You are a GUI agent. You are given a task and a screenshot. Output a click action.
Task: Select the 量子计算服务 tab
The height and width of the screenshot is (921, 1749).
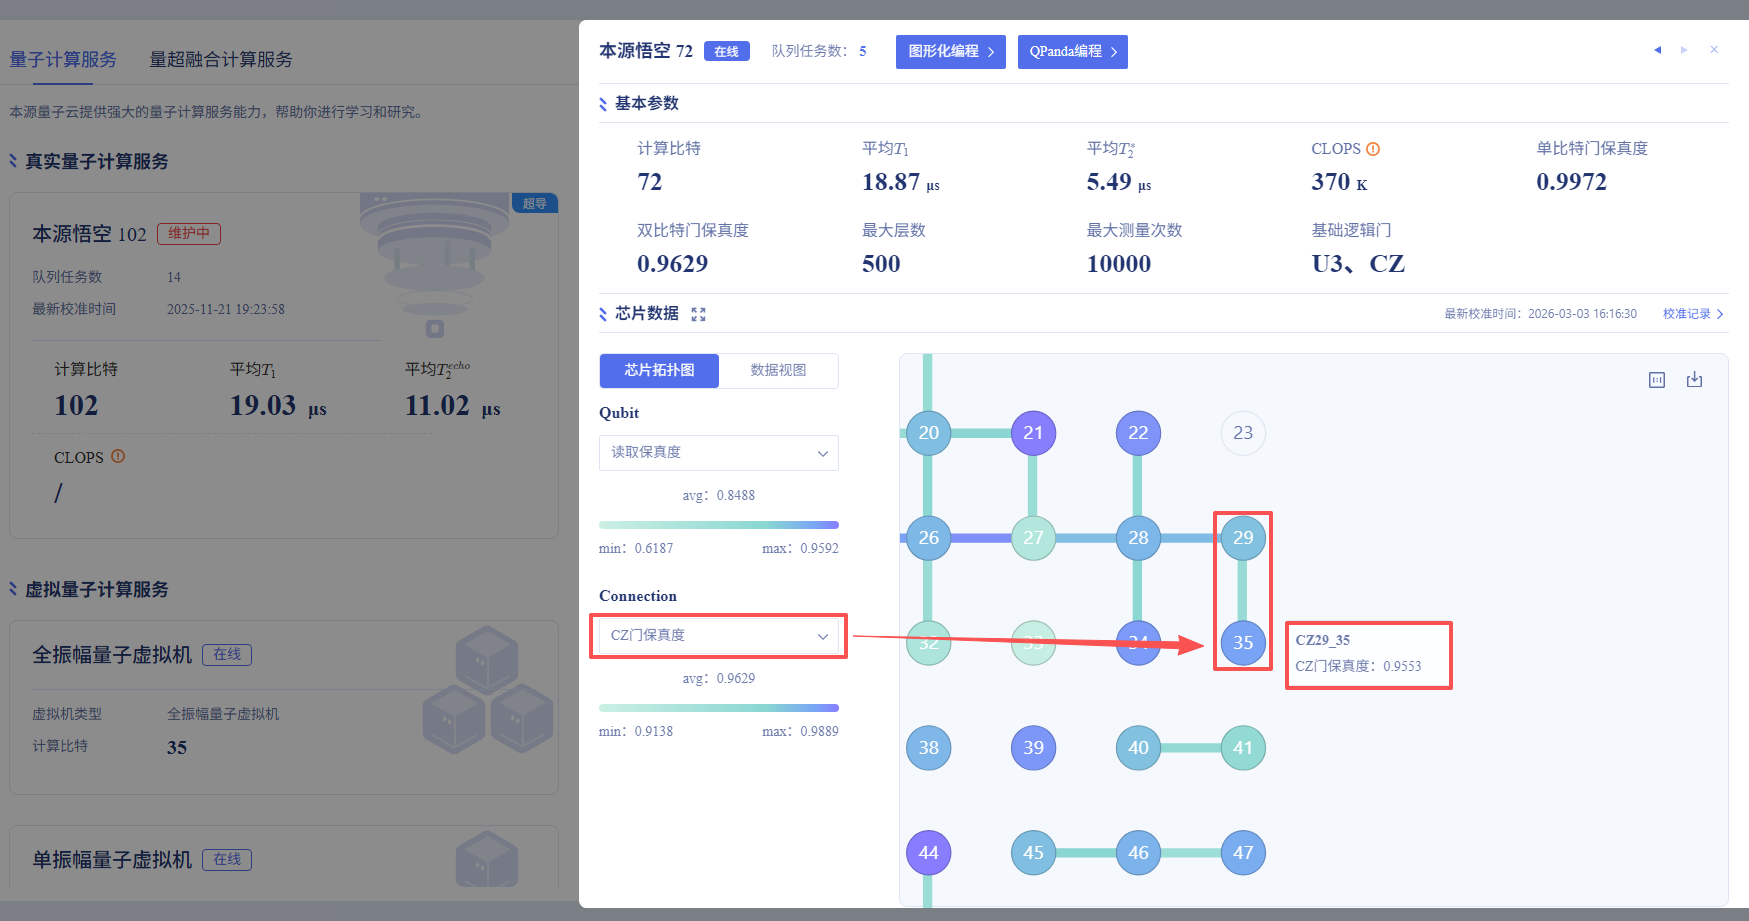(x=63, y=60)
